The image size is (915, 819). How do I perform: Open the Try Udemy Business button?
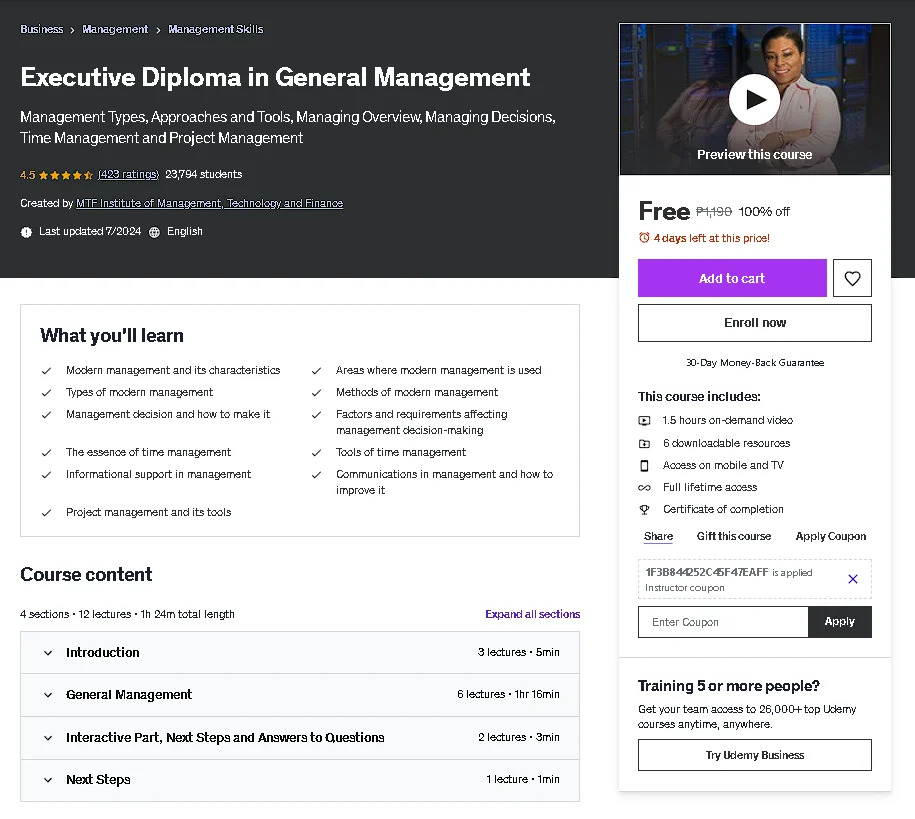[x=755, y=755]
